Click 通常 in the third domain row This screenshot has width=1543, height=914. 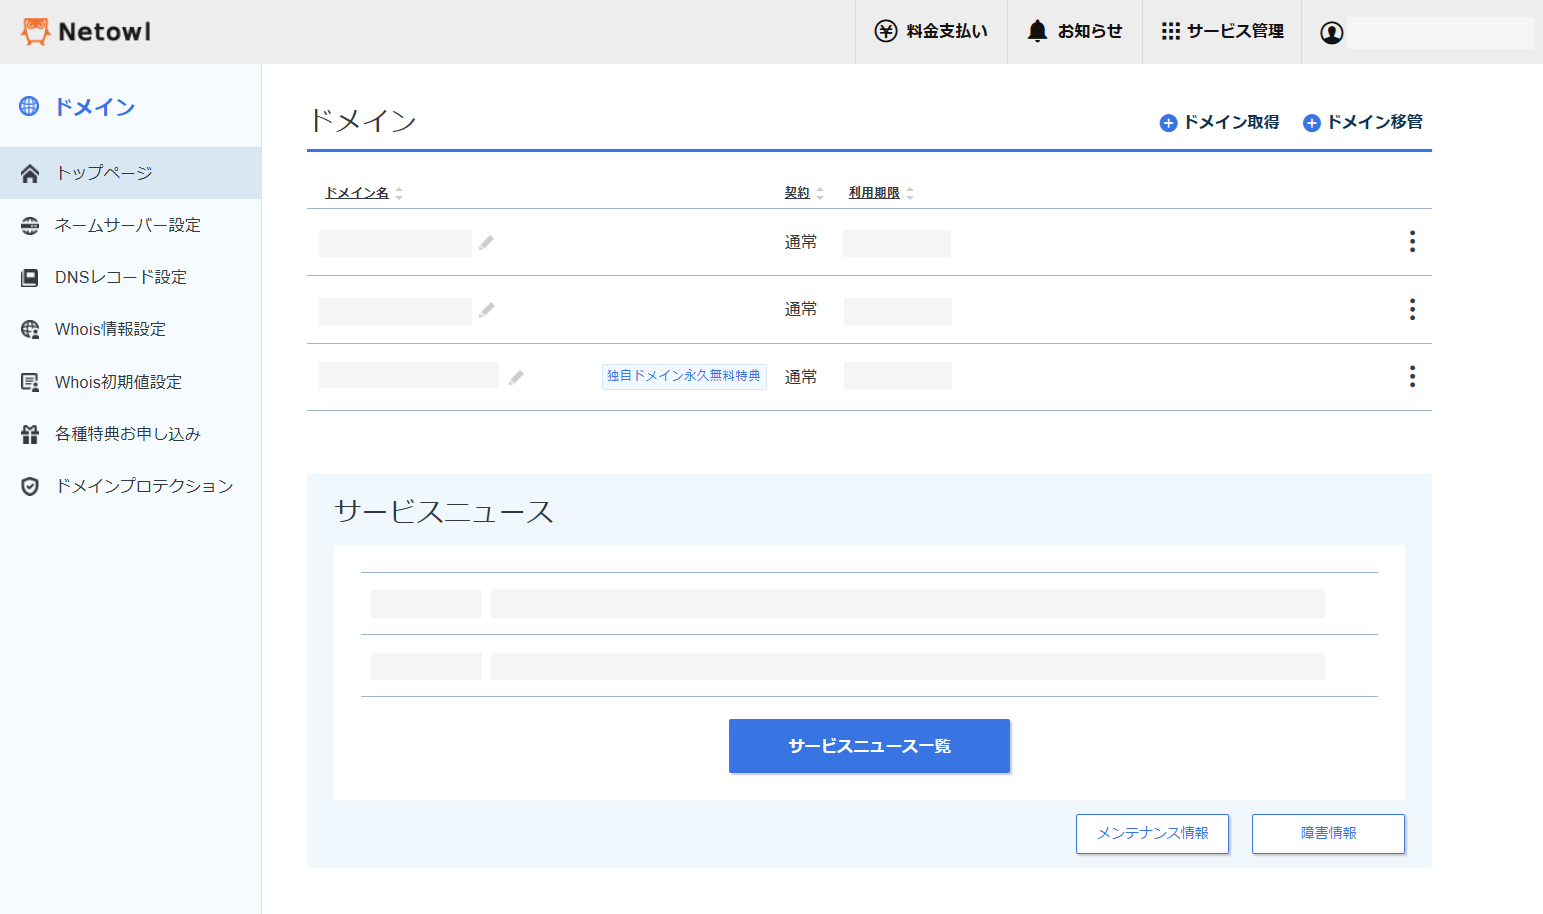click(x=801, y=377)
